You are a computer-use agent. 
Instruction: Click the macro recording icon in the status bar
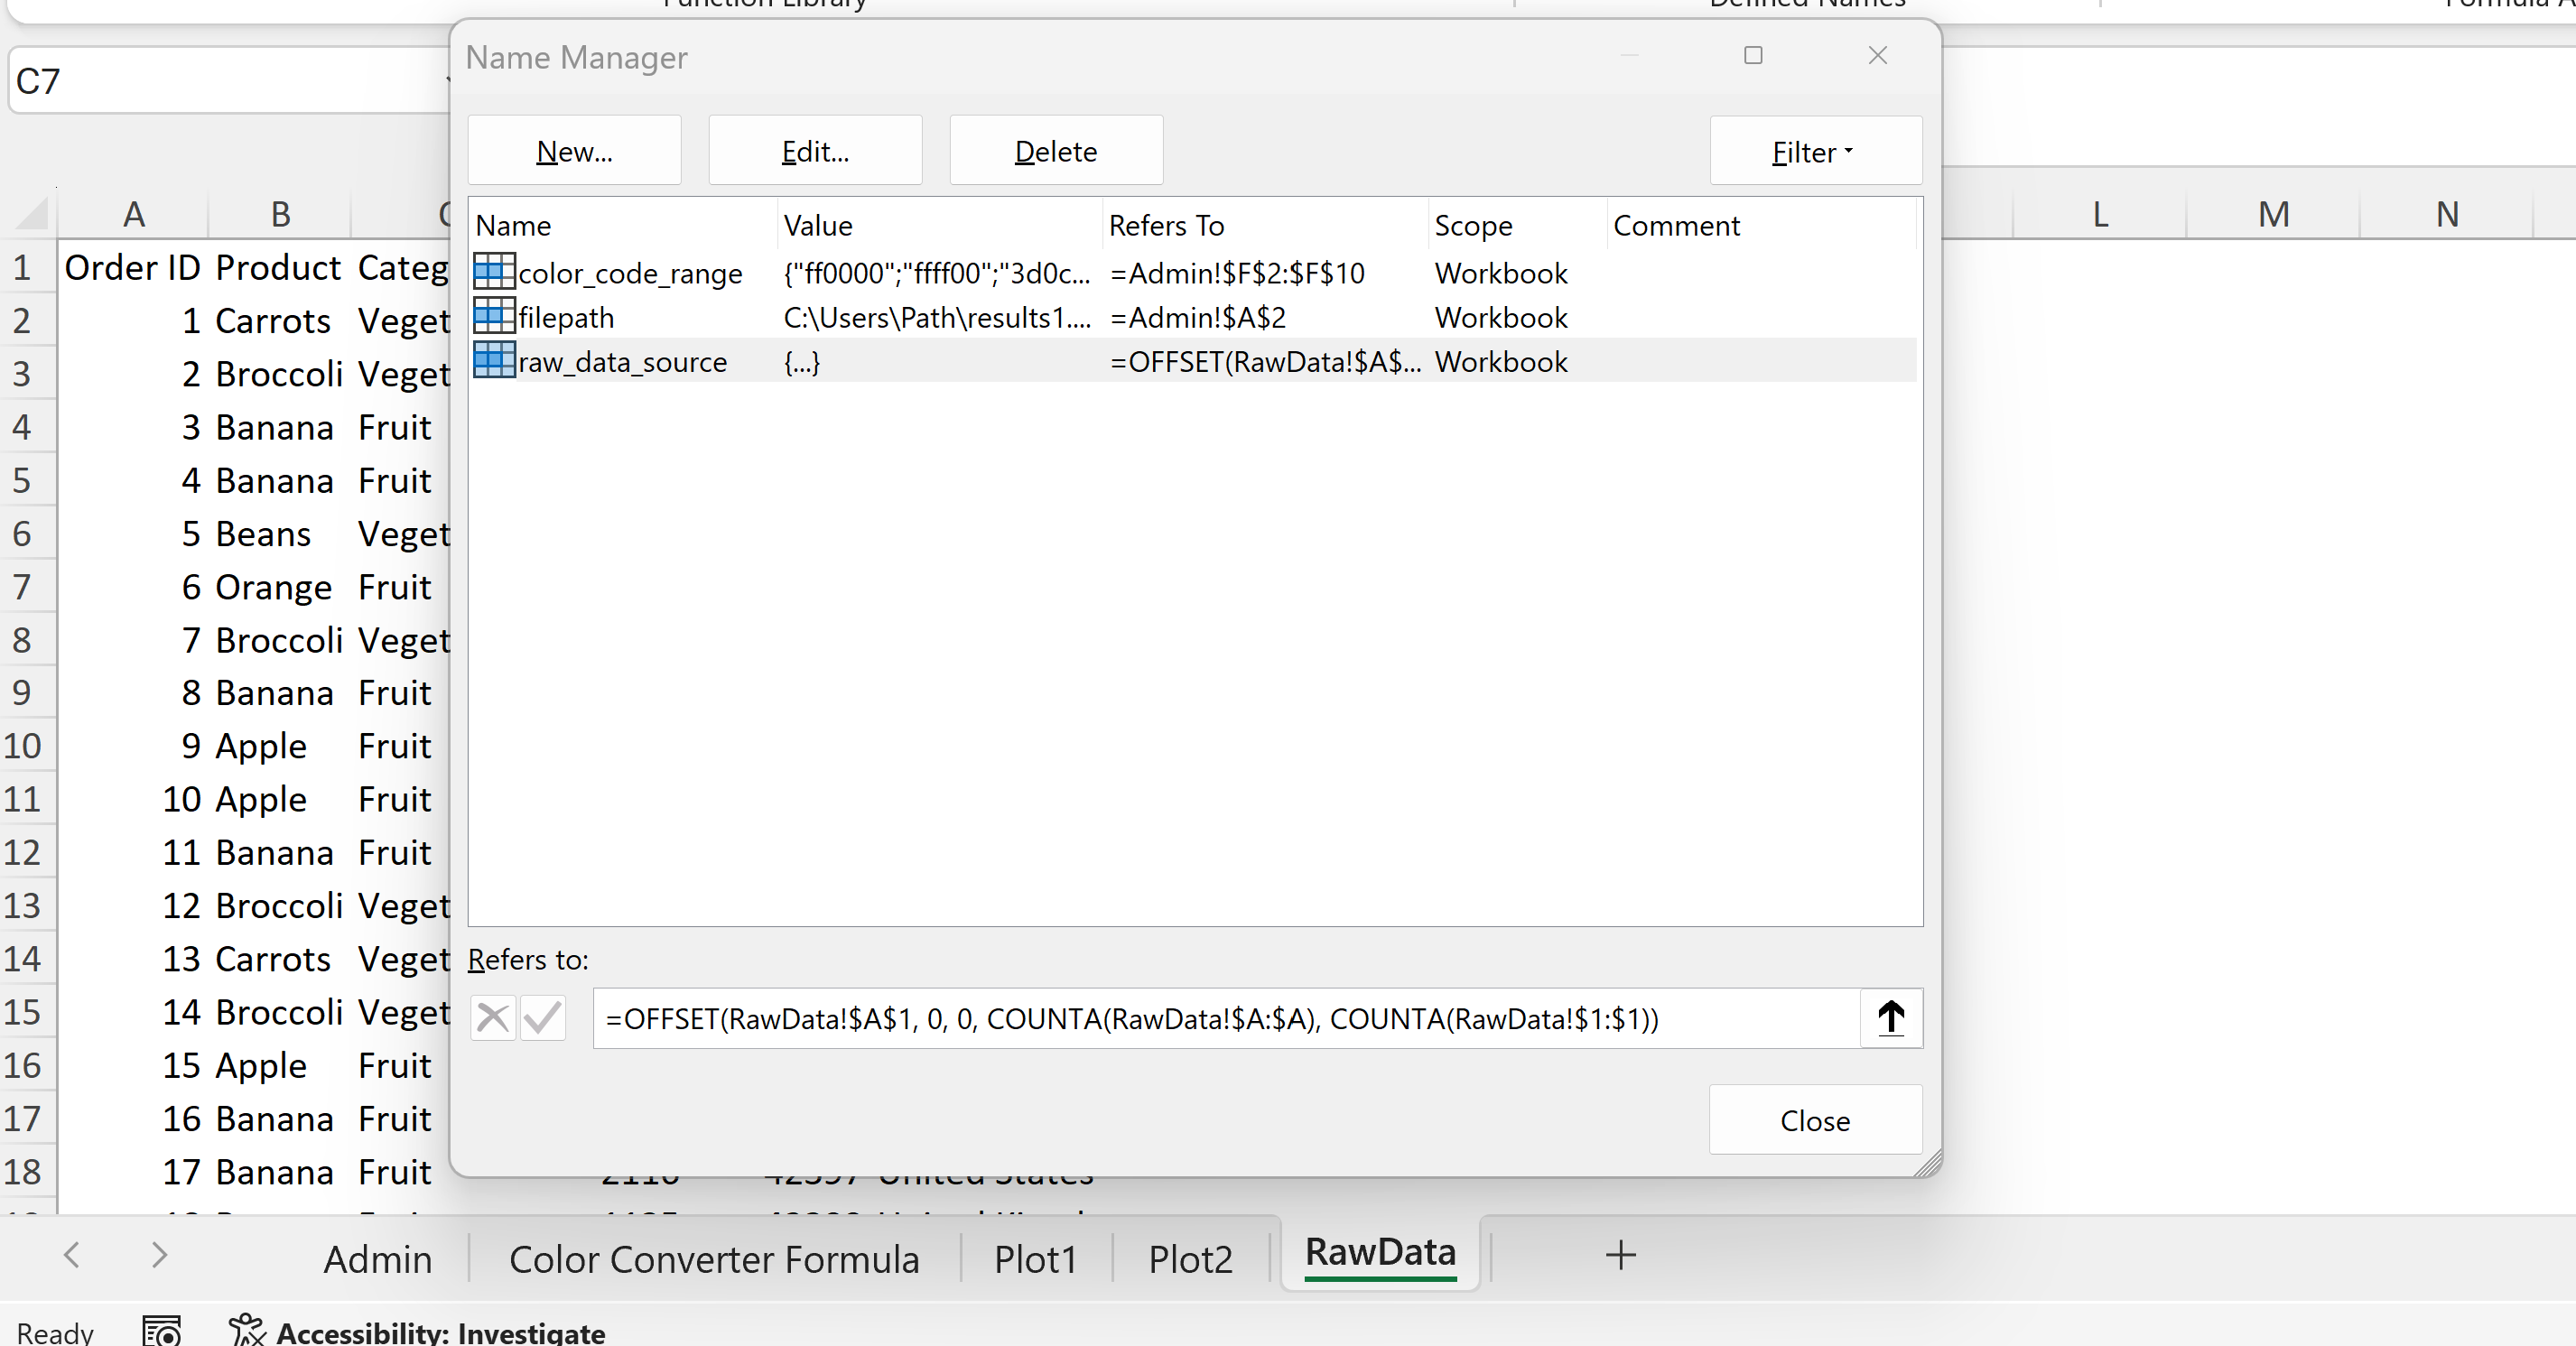[x=161, y=1331]
